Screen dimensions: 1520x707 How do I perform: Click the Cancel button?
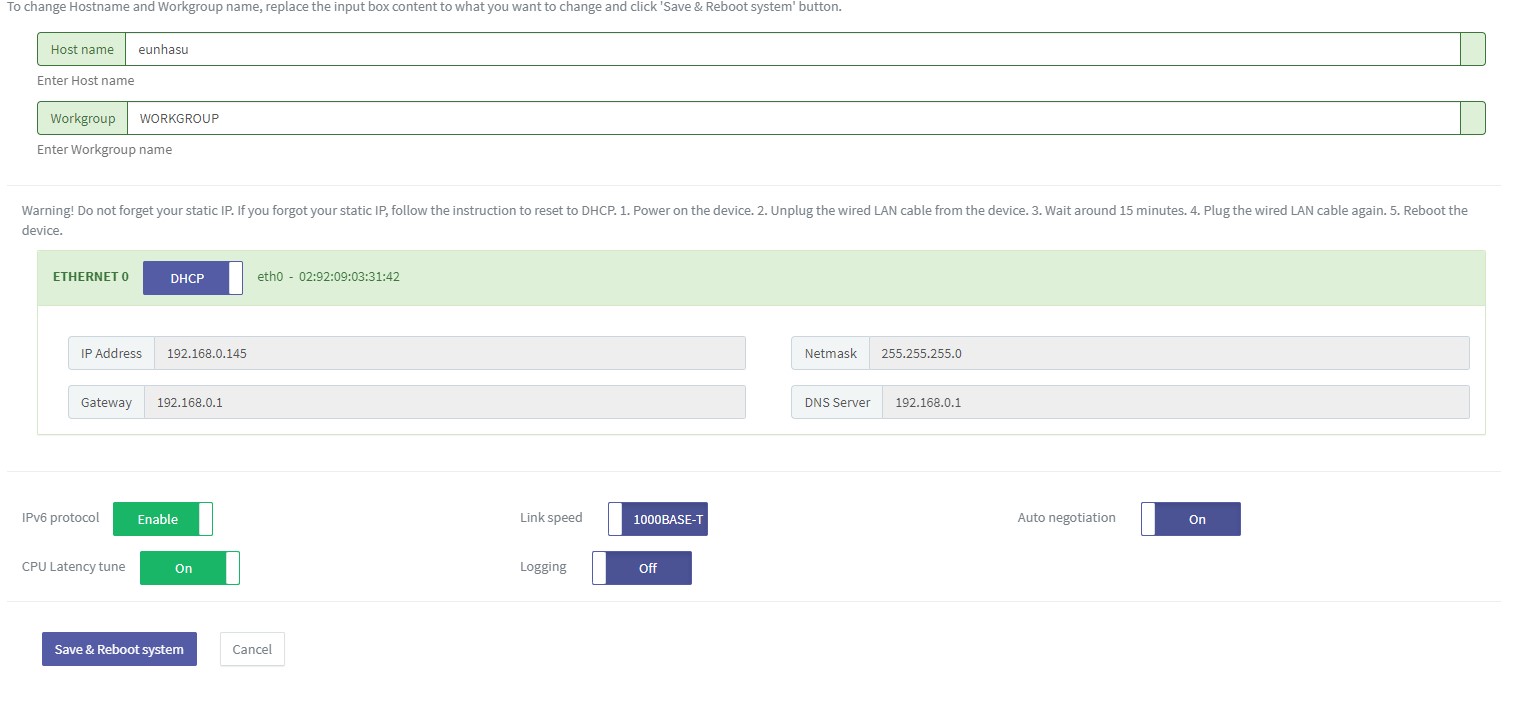(252, 649)
